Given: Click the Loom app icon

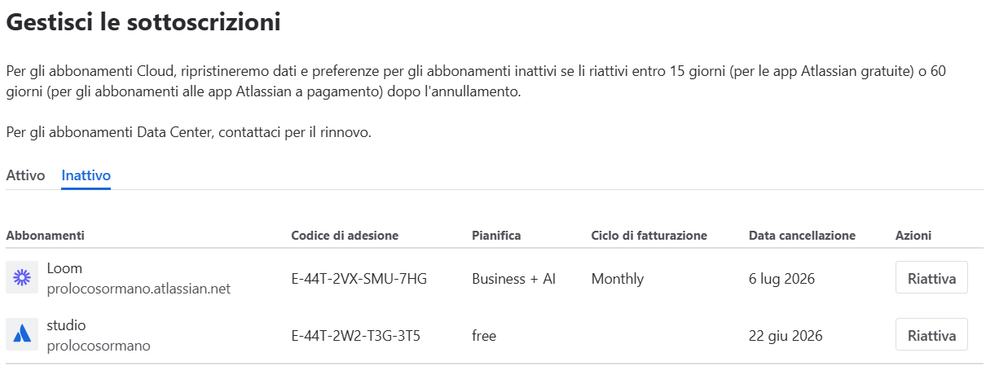Looking at the screenshot, I should (x=22, y=277).
